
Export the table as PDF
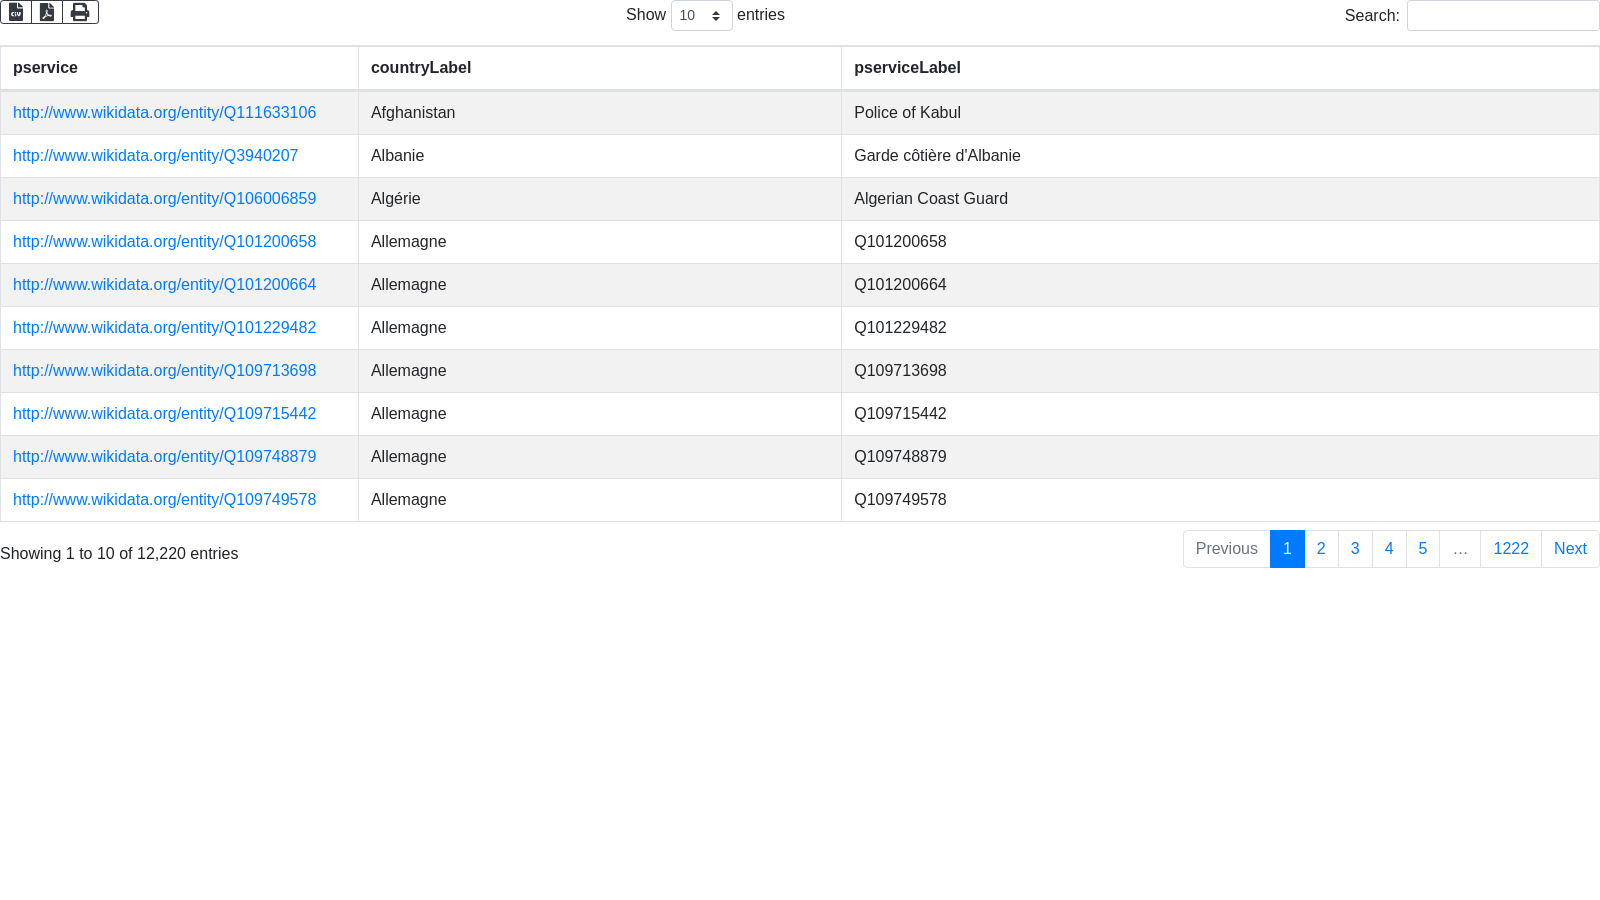tap(47, 12)
